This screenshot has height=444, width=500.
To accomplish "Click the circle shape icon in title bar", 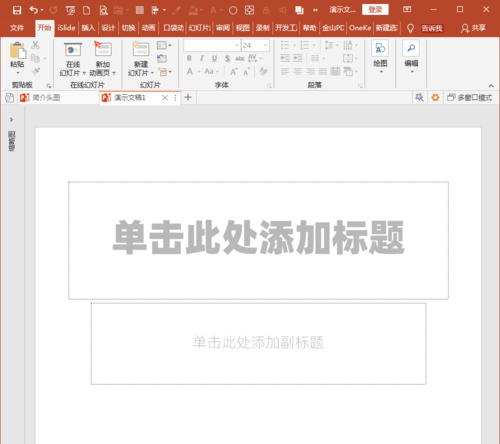I will click(233, 10).
